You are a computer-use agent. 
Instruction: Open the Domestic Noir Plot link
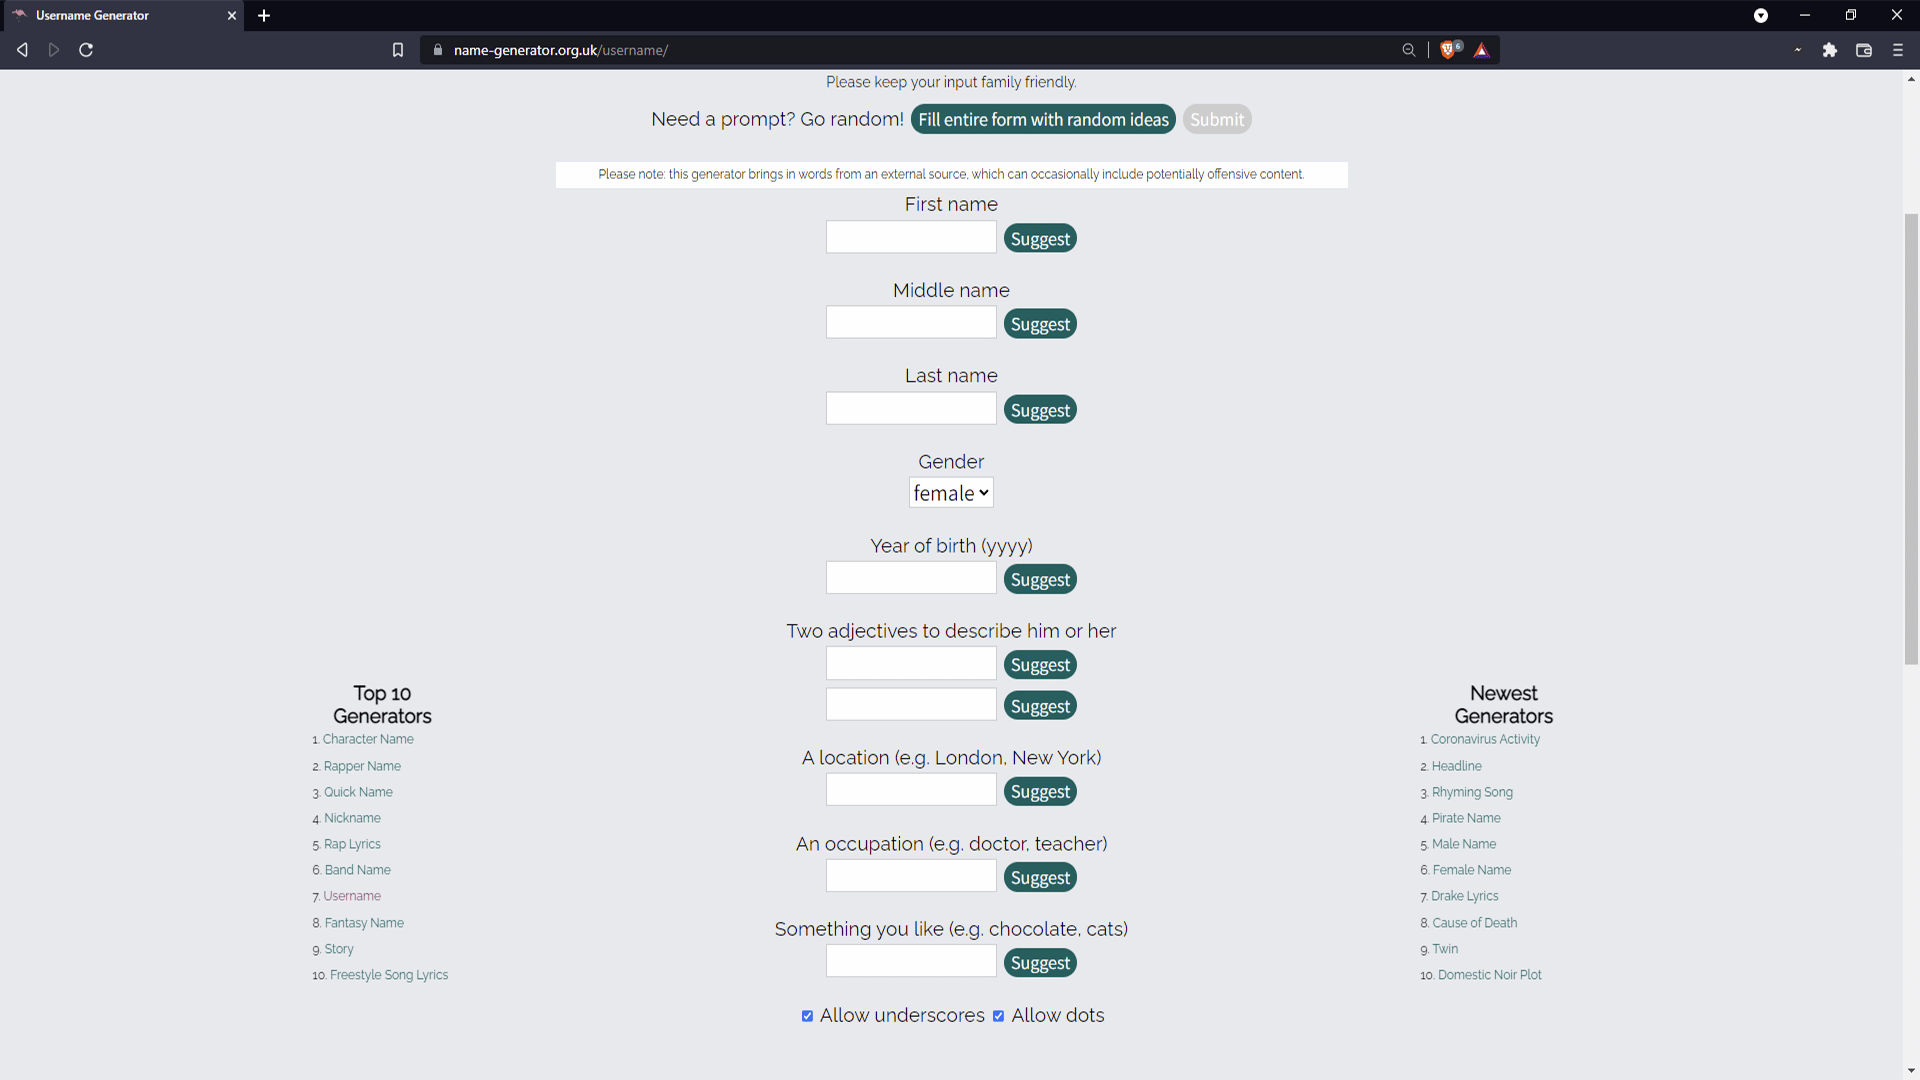(1490, 975)
